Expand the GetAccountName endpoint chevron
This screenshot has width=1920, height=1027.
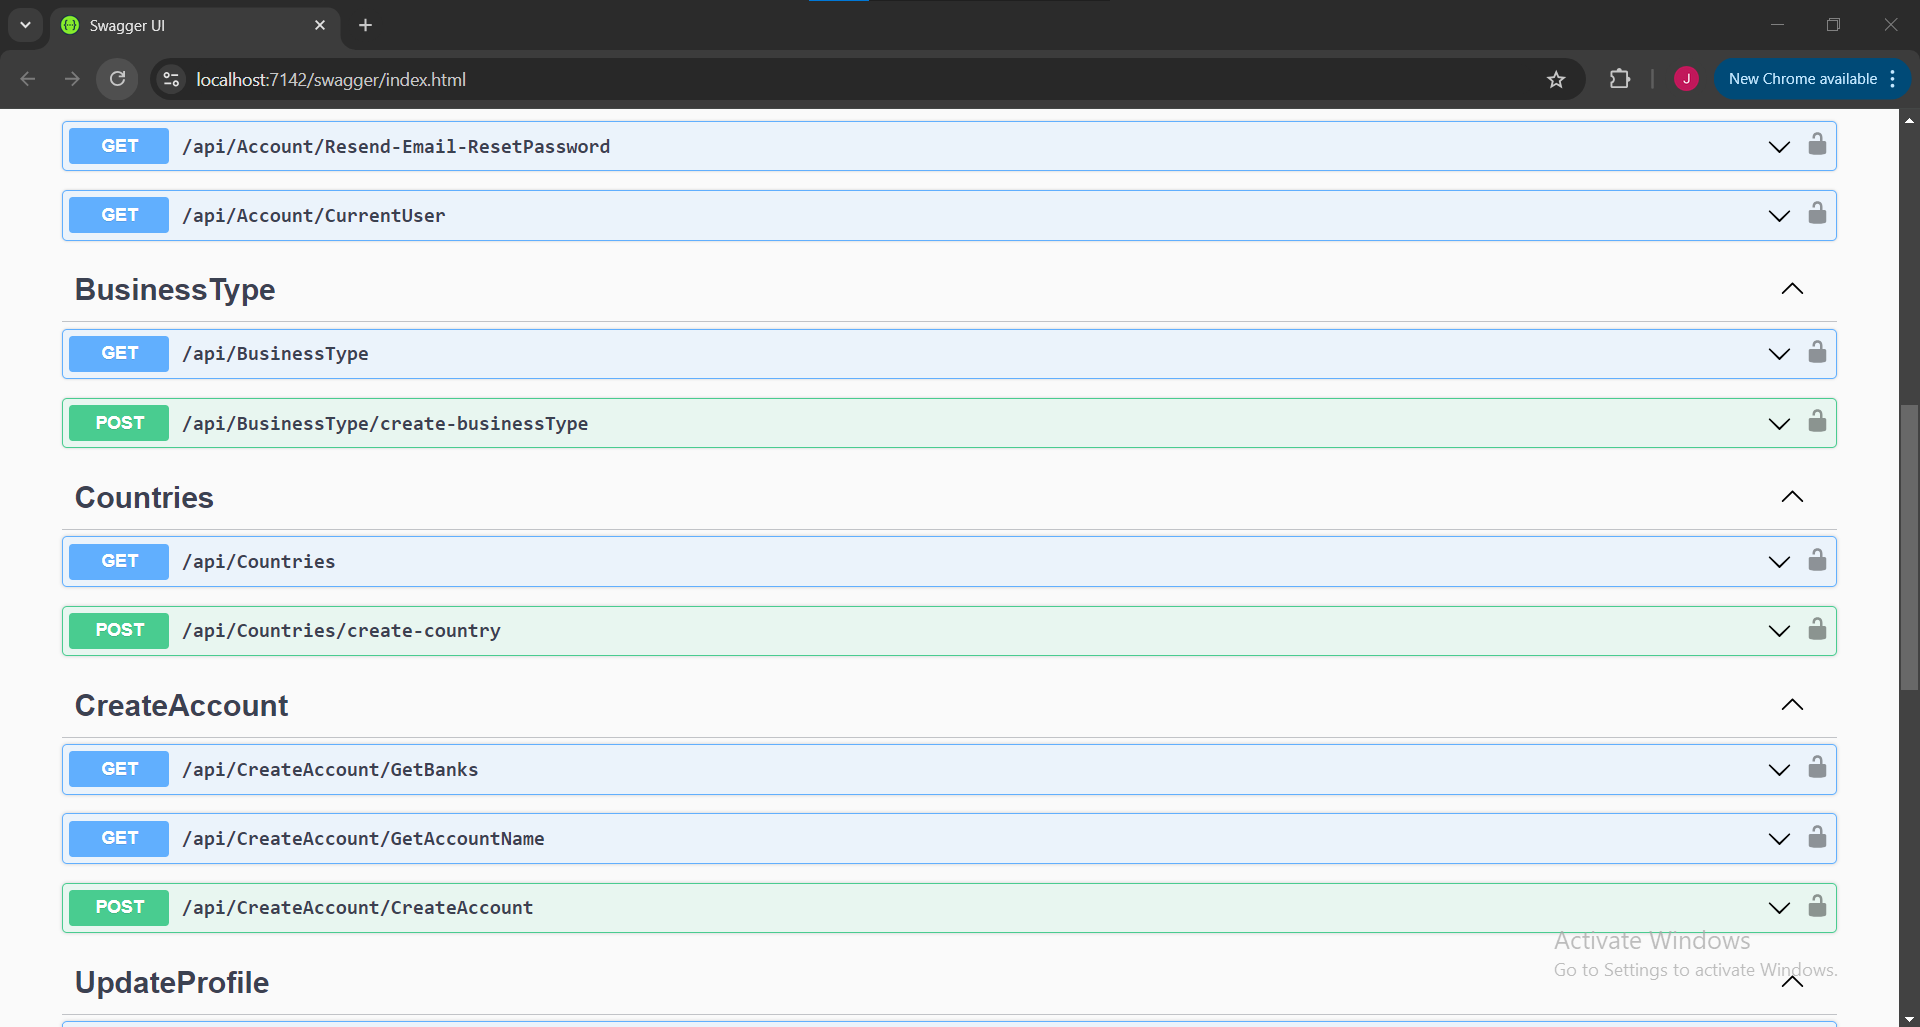(1779, 839)
